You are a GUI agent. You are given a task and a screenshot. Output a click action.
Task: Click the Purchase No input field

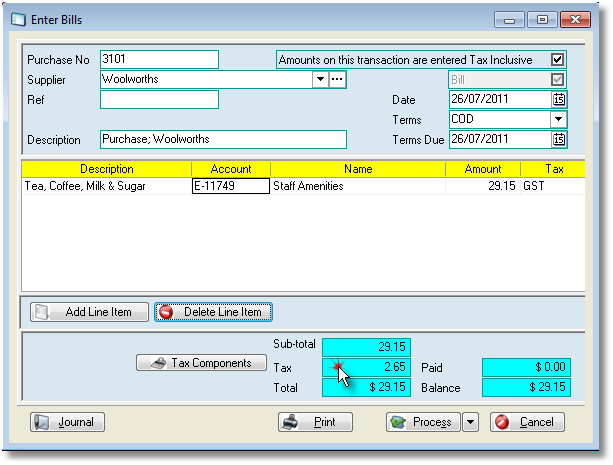(x=159, y=59)
